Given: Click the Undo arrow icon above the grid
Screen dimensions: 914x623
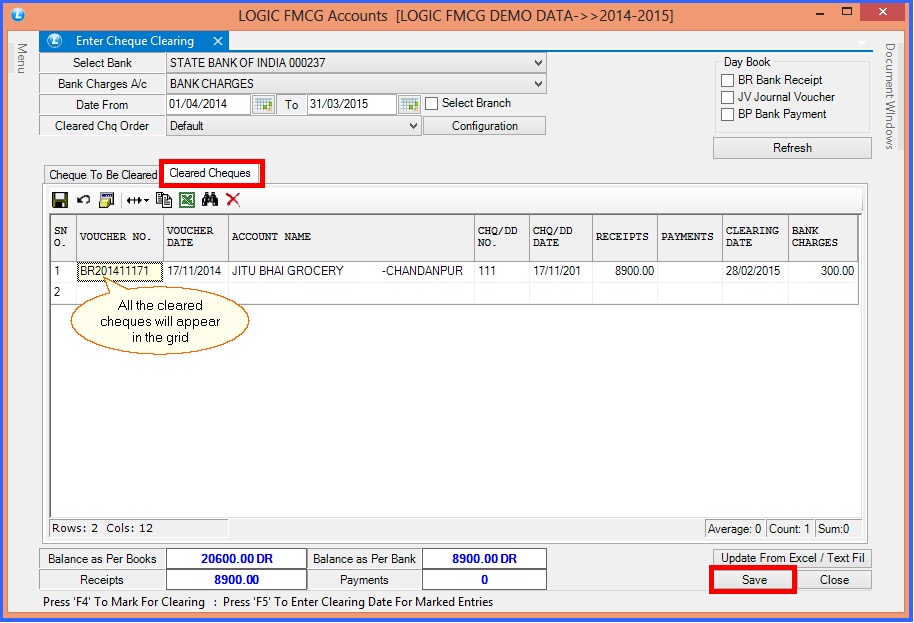Looking at the screenshot, I should [x=83, y=200].
